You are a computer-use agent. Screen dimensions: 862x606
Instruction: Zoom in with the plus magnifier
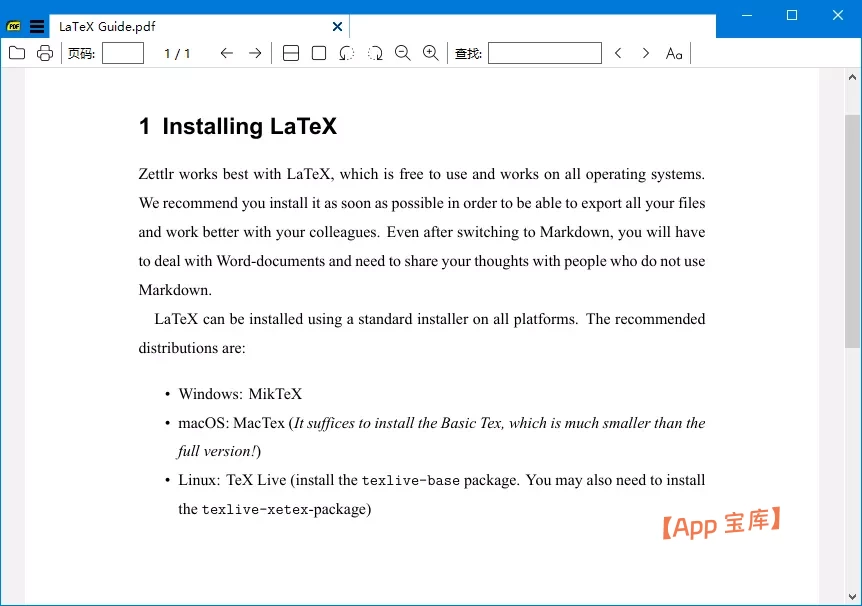click(431, 53)
